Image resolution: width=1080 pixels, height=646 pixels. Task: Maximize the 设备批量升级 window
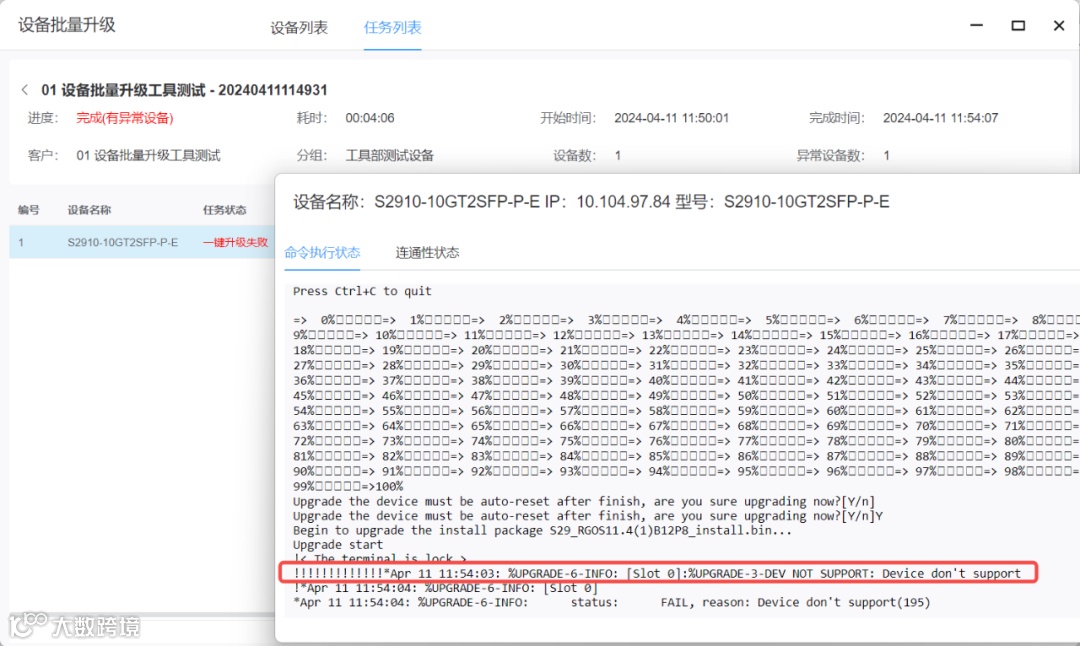tap(1017, 25)
